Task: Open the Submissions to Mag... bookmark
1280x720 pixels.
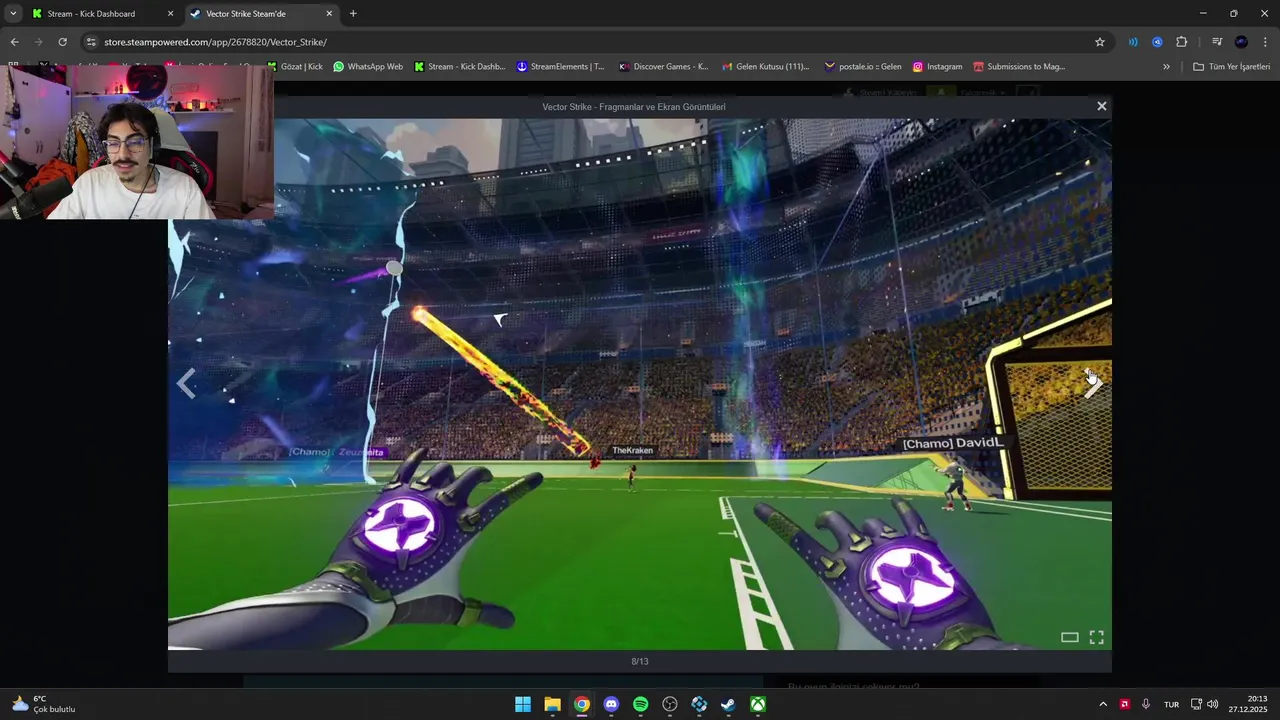Action: tap(1019, 67)
